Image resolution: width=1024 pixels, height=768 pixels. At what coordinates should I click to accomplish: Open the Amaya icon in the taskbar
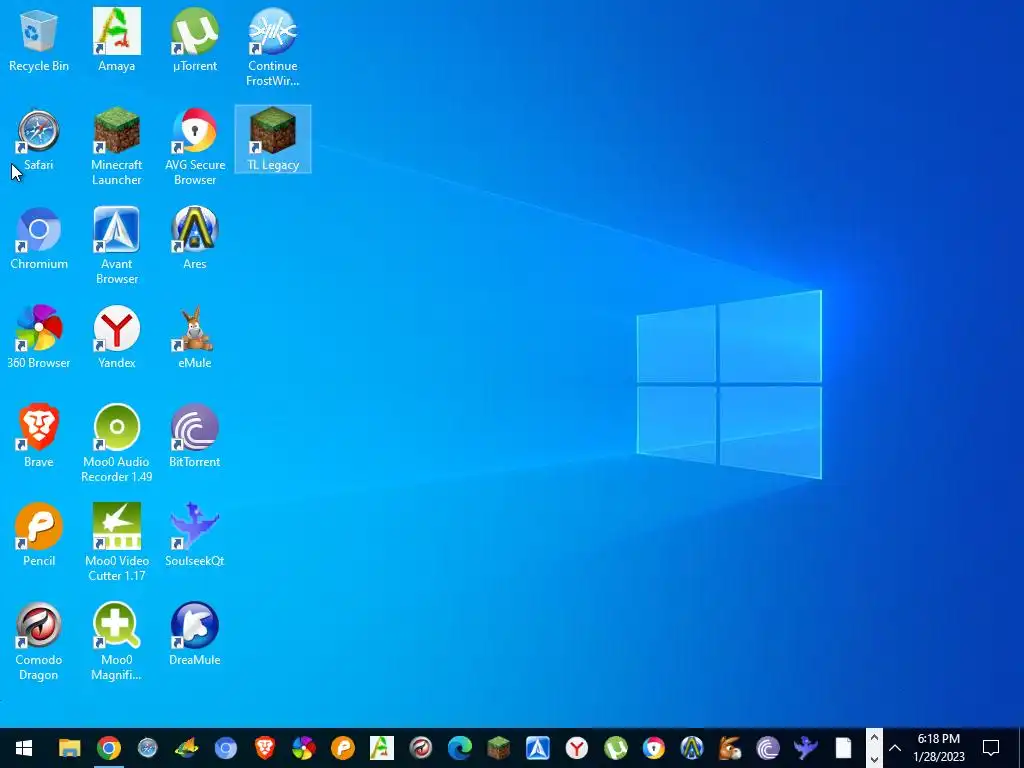tap(381, 748)
